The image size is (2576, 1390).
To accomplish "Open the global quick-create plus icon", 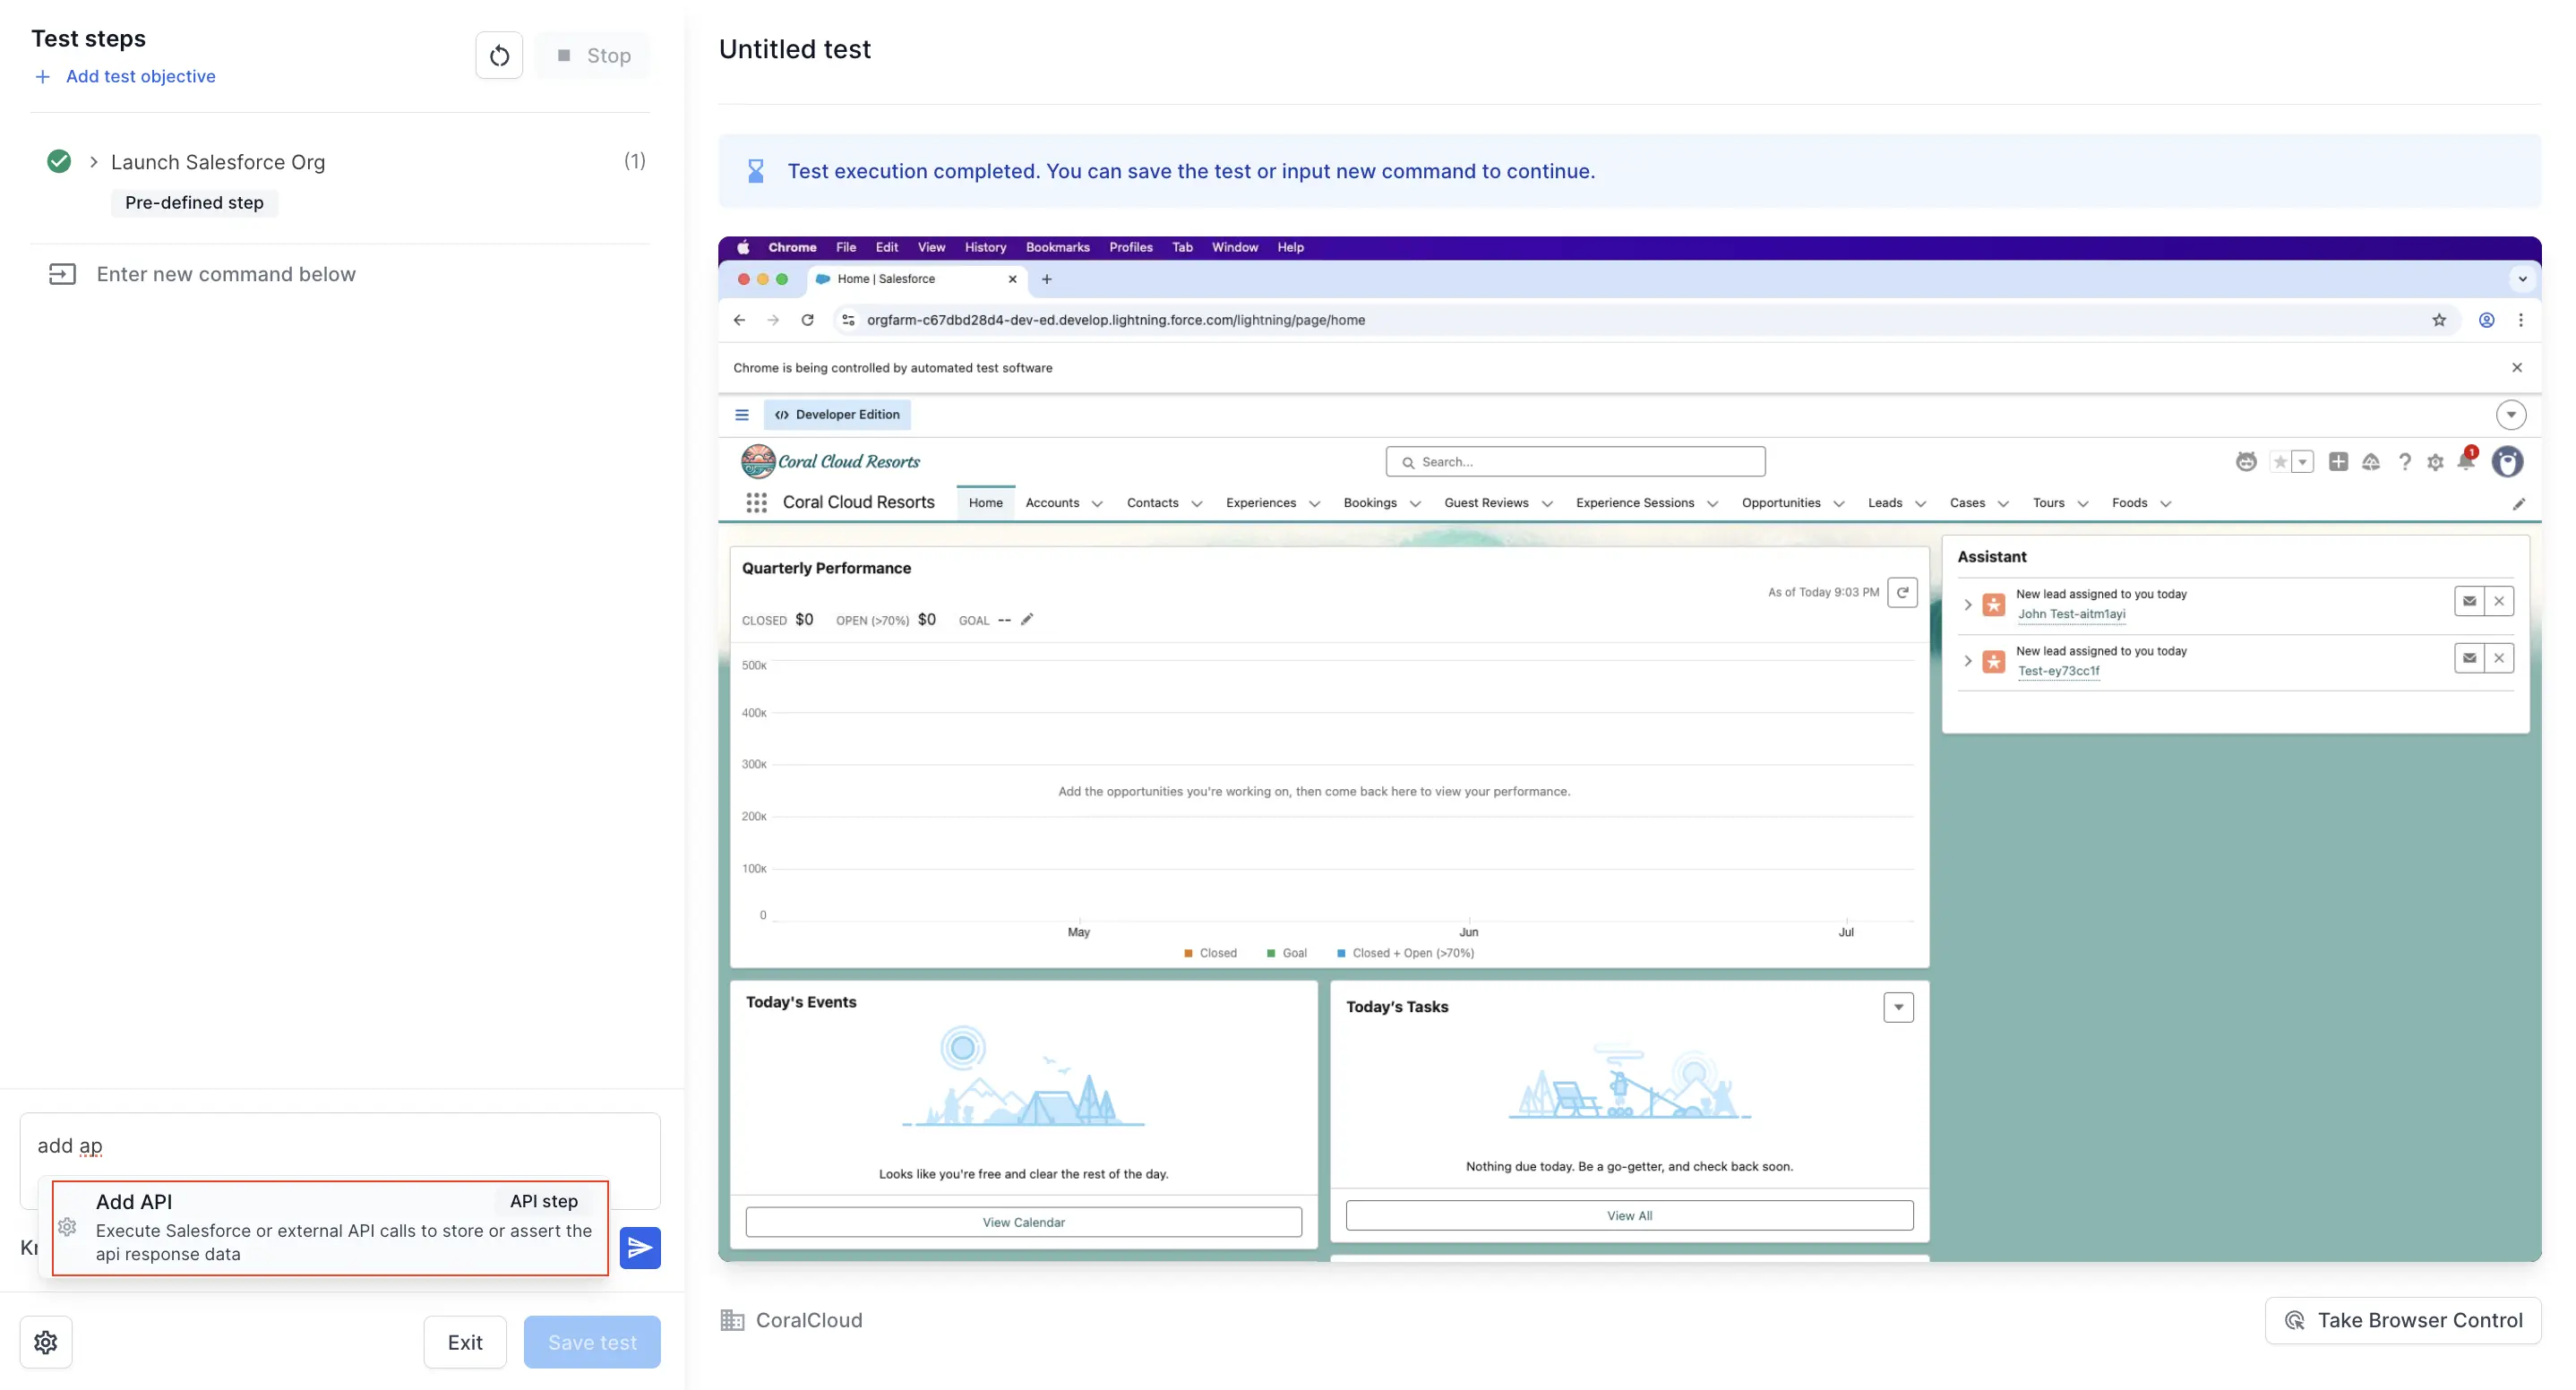I will point(2339,462).
